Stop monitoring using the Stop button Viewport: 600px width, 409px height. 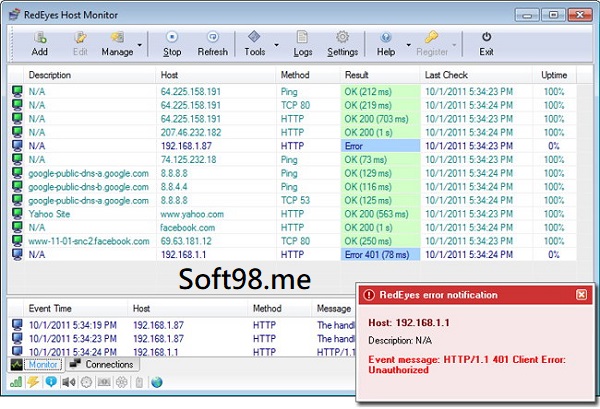pyautogui.click(x=172, y=44)
